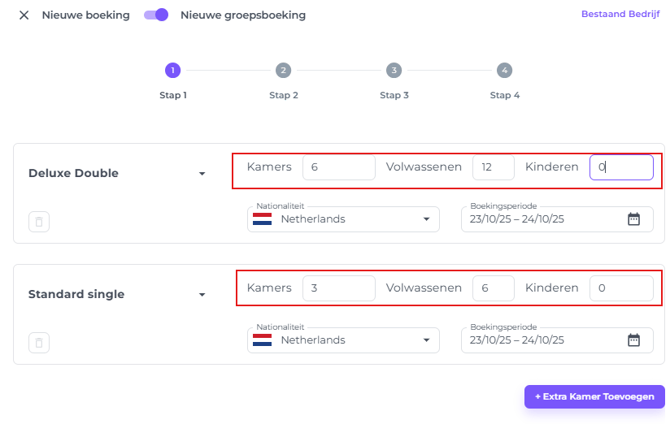
Task: Open calendar for Deluxe Double Boekingsperiode
Action: coord(633,219)
